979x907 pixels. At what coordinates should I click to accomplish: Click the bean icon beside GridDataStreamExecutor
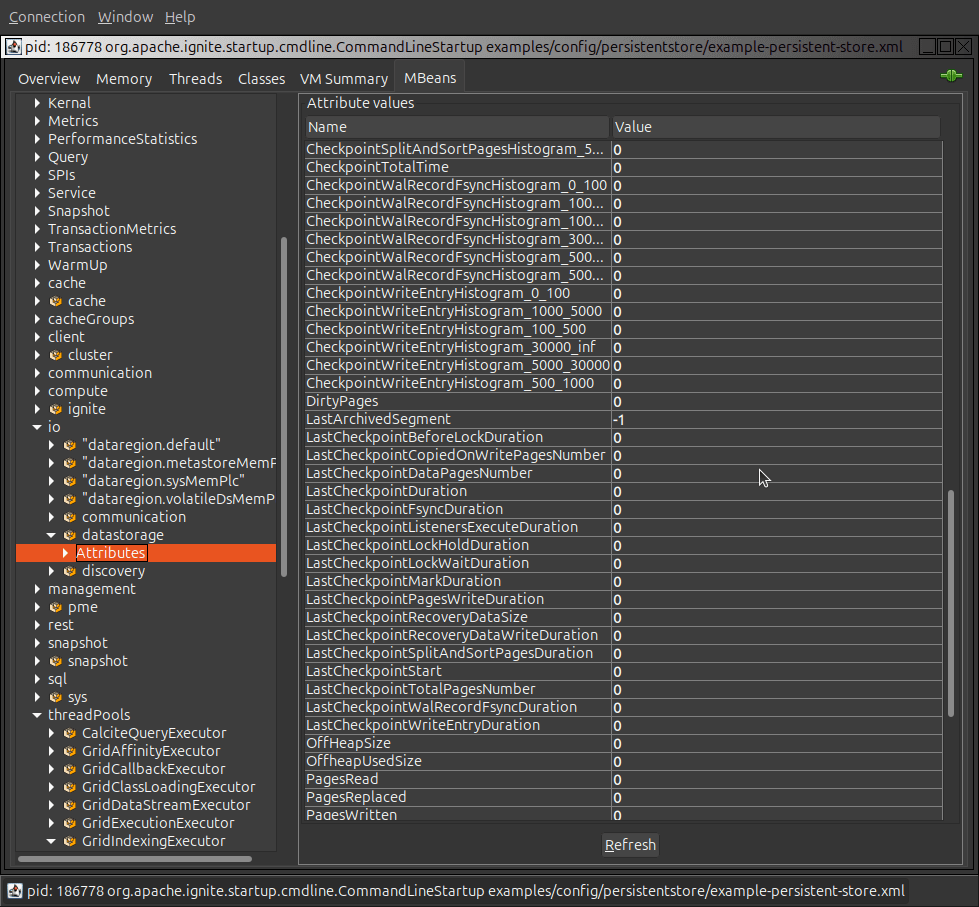[x=70, y=805]
